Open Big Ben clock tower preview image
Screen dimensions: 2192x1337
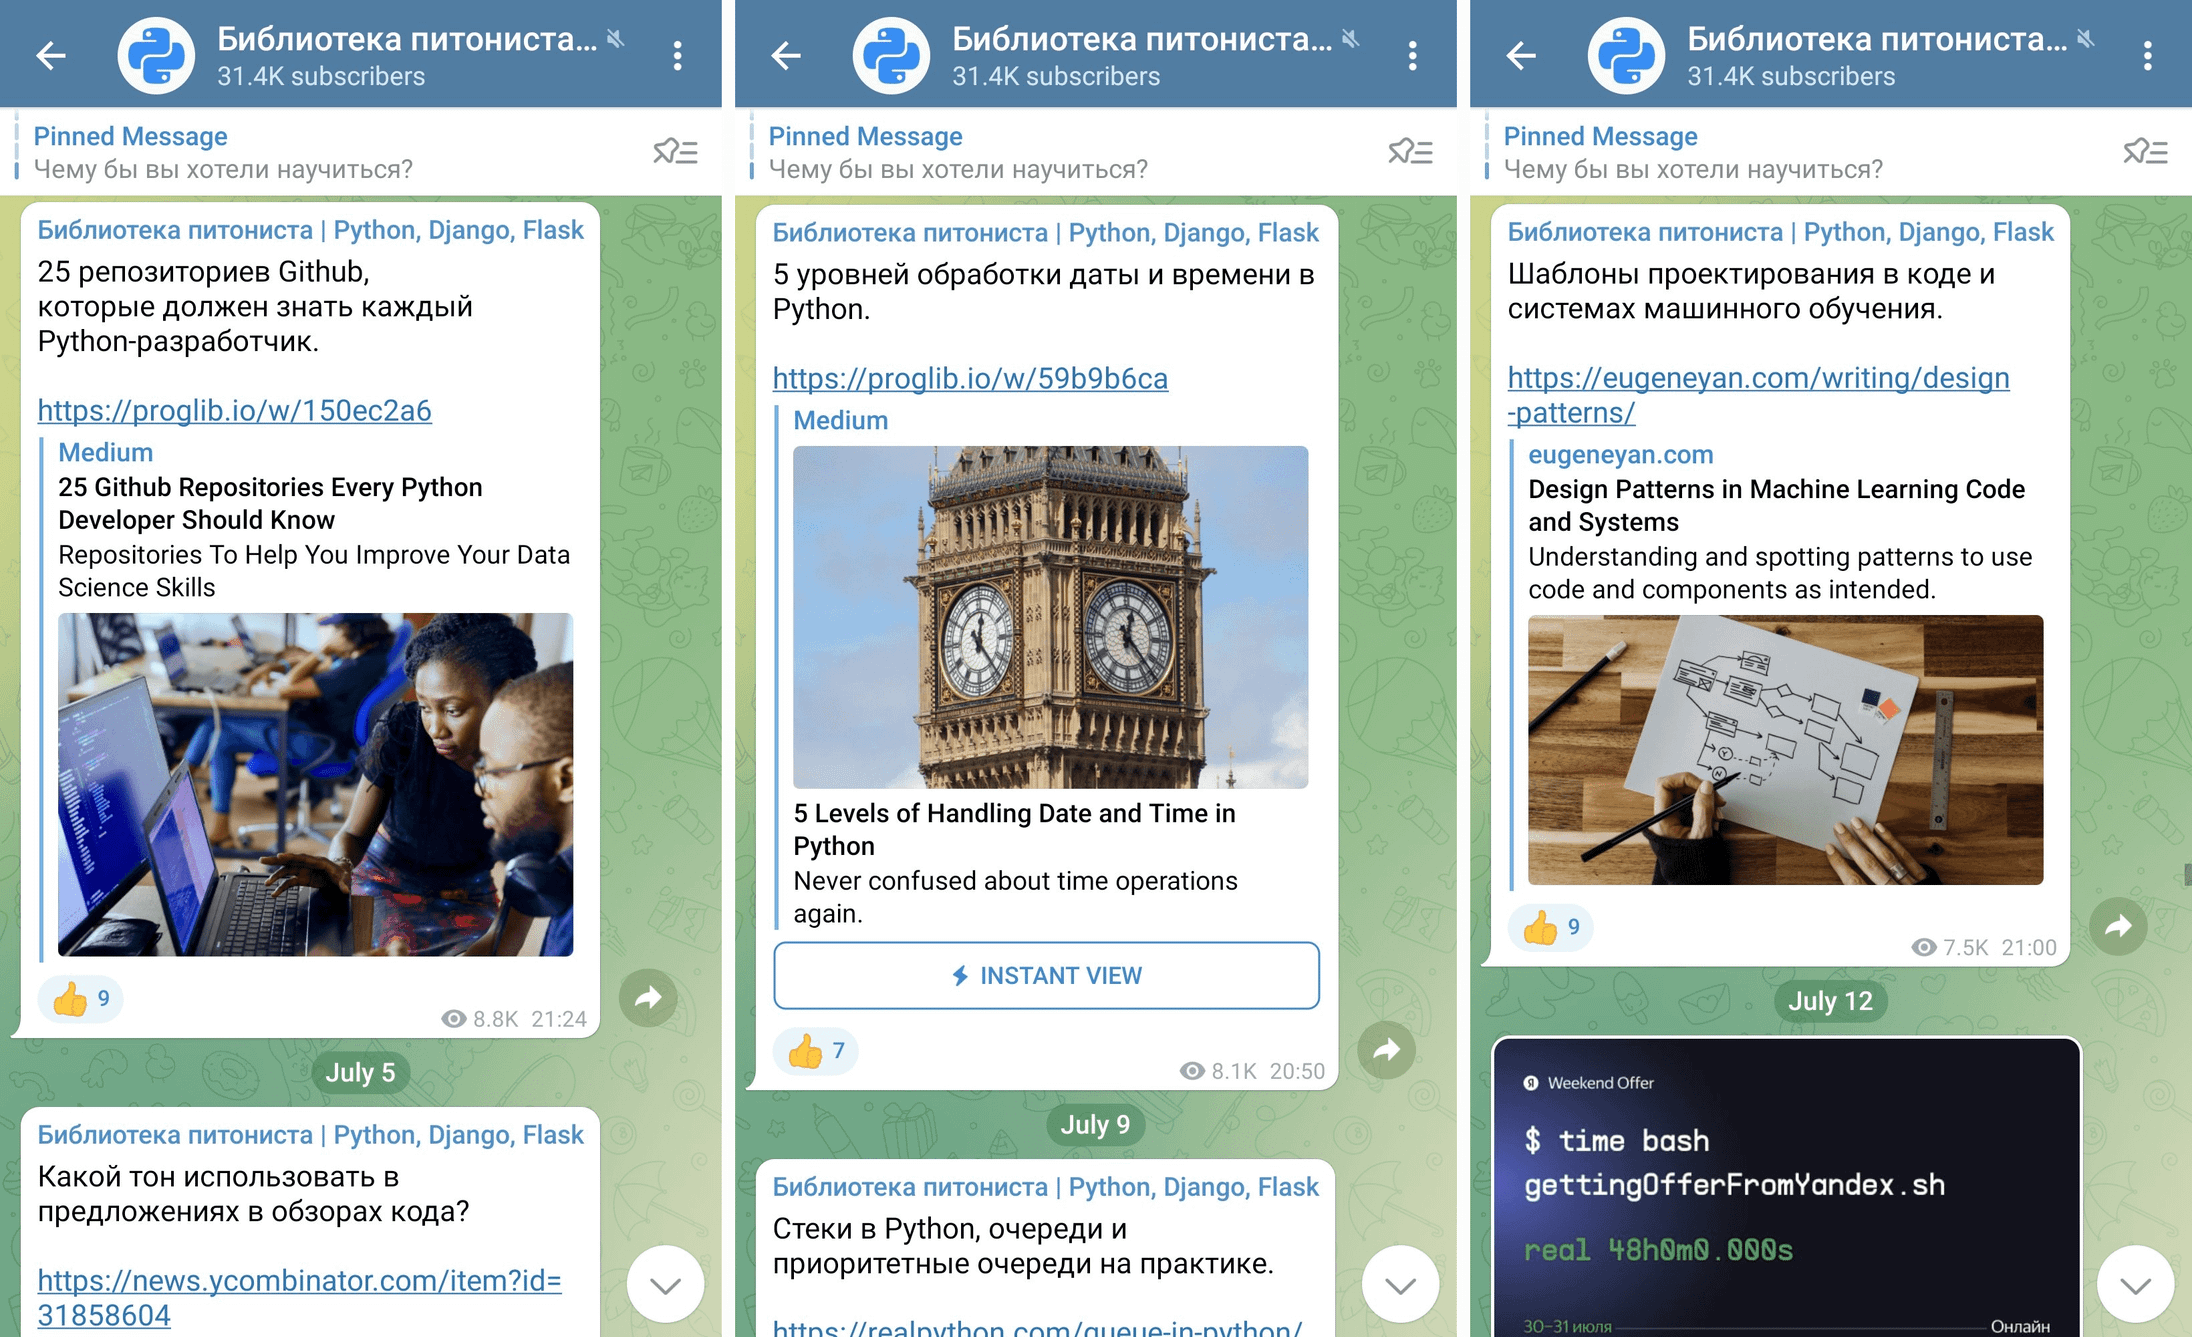1050,617
